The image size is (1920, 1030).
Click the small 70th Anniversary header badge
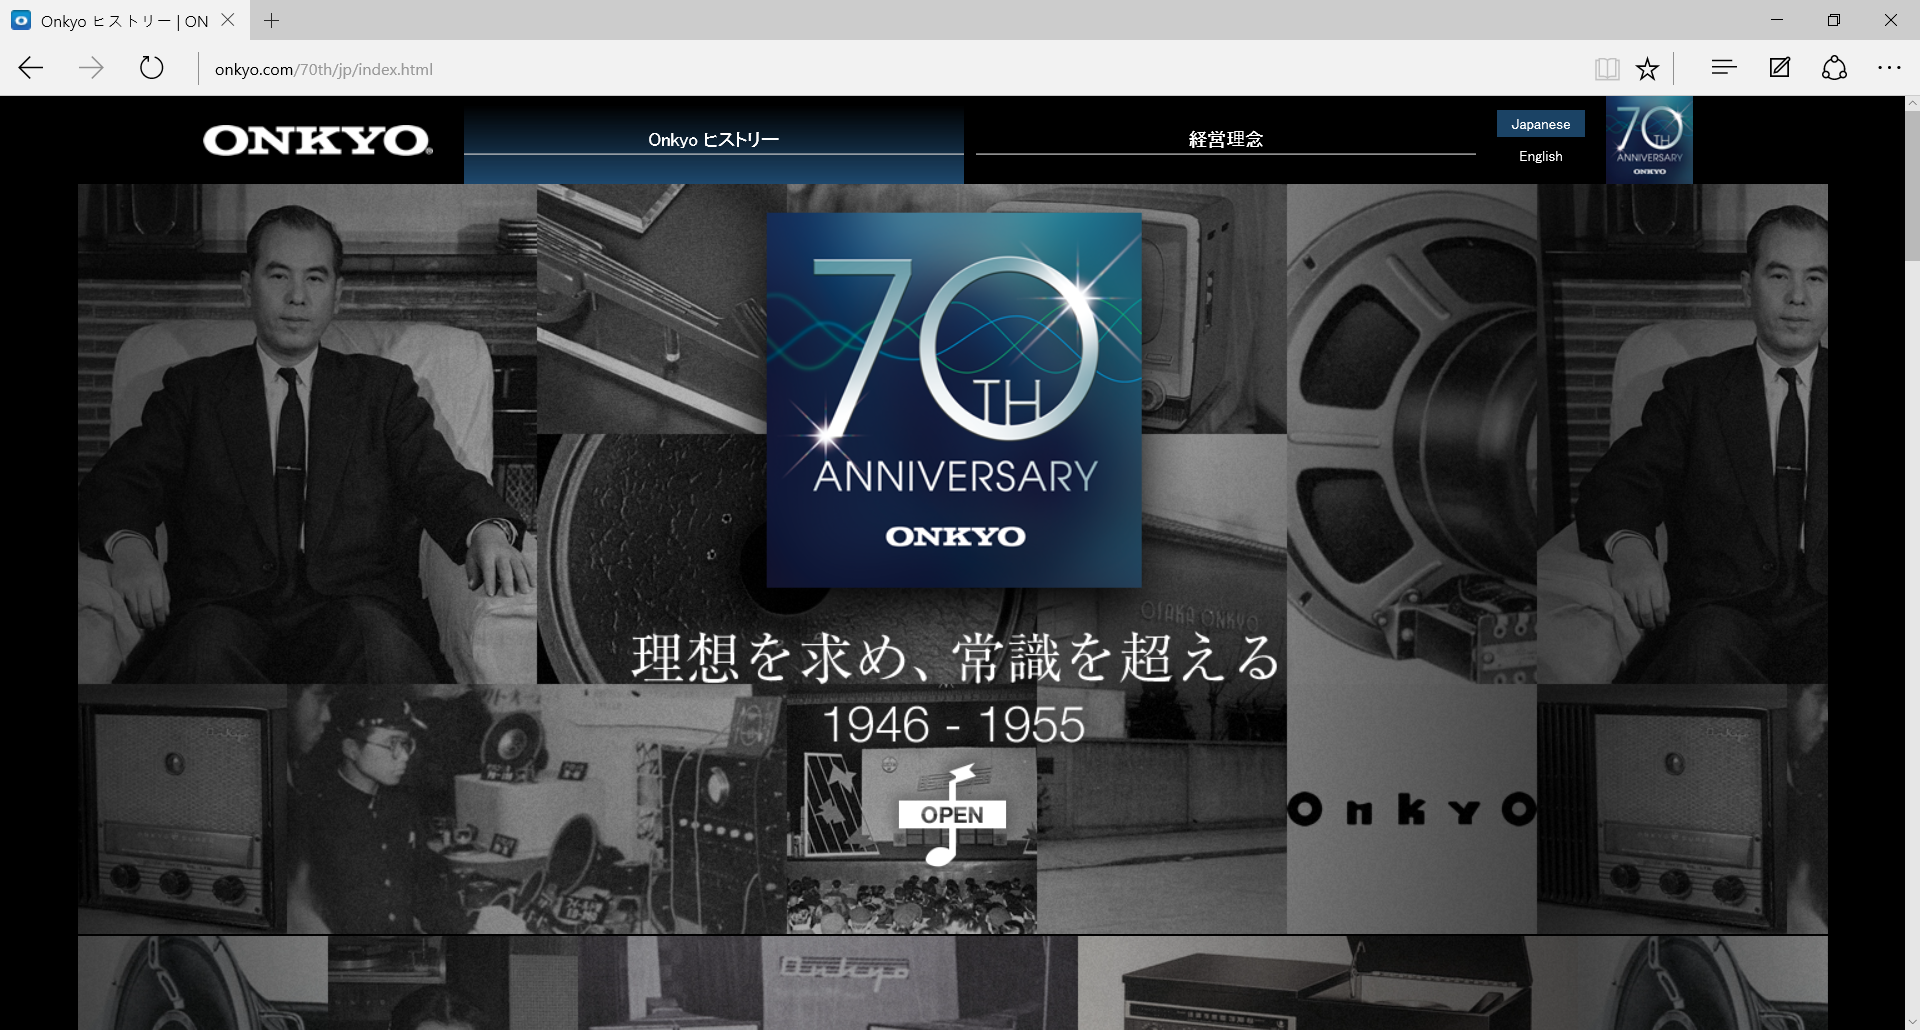click(1649, 140)
